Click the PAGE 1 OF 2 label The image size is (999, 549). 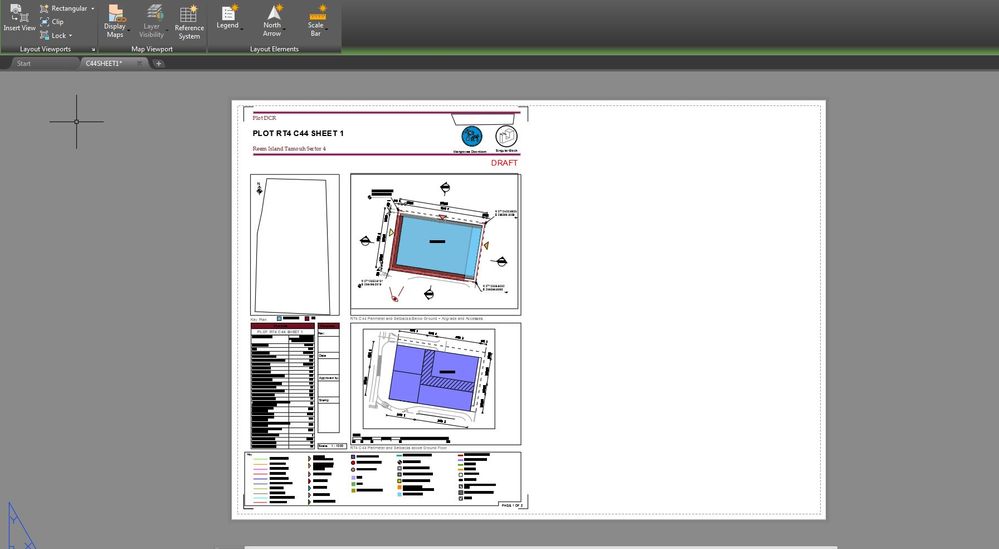[x=512, y=505]
